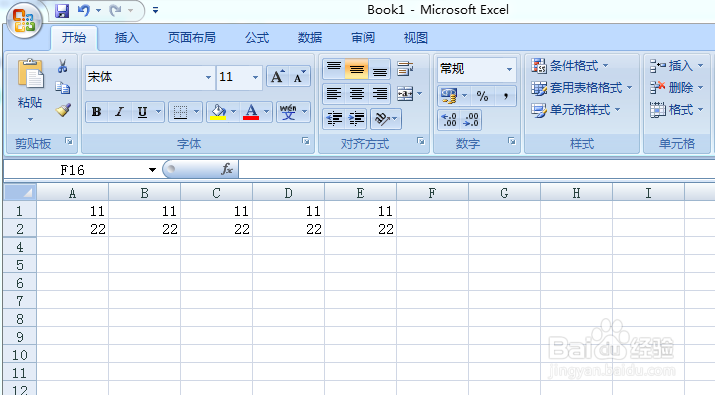Align text left
The image size is (715, 395).
click(334, 94)
